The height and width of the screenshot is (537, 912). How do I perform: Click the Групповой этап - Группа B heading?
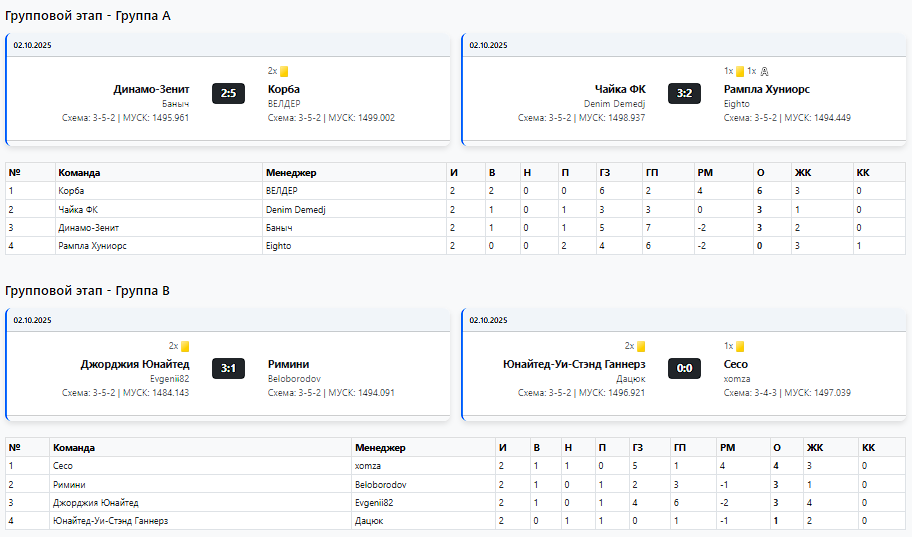pyautogui.click(x=88, y=291)
